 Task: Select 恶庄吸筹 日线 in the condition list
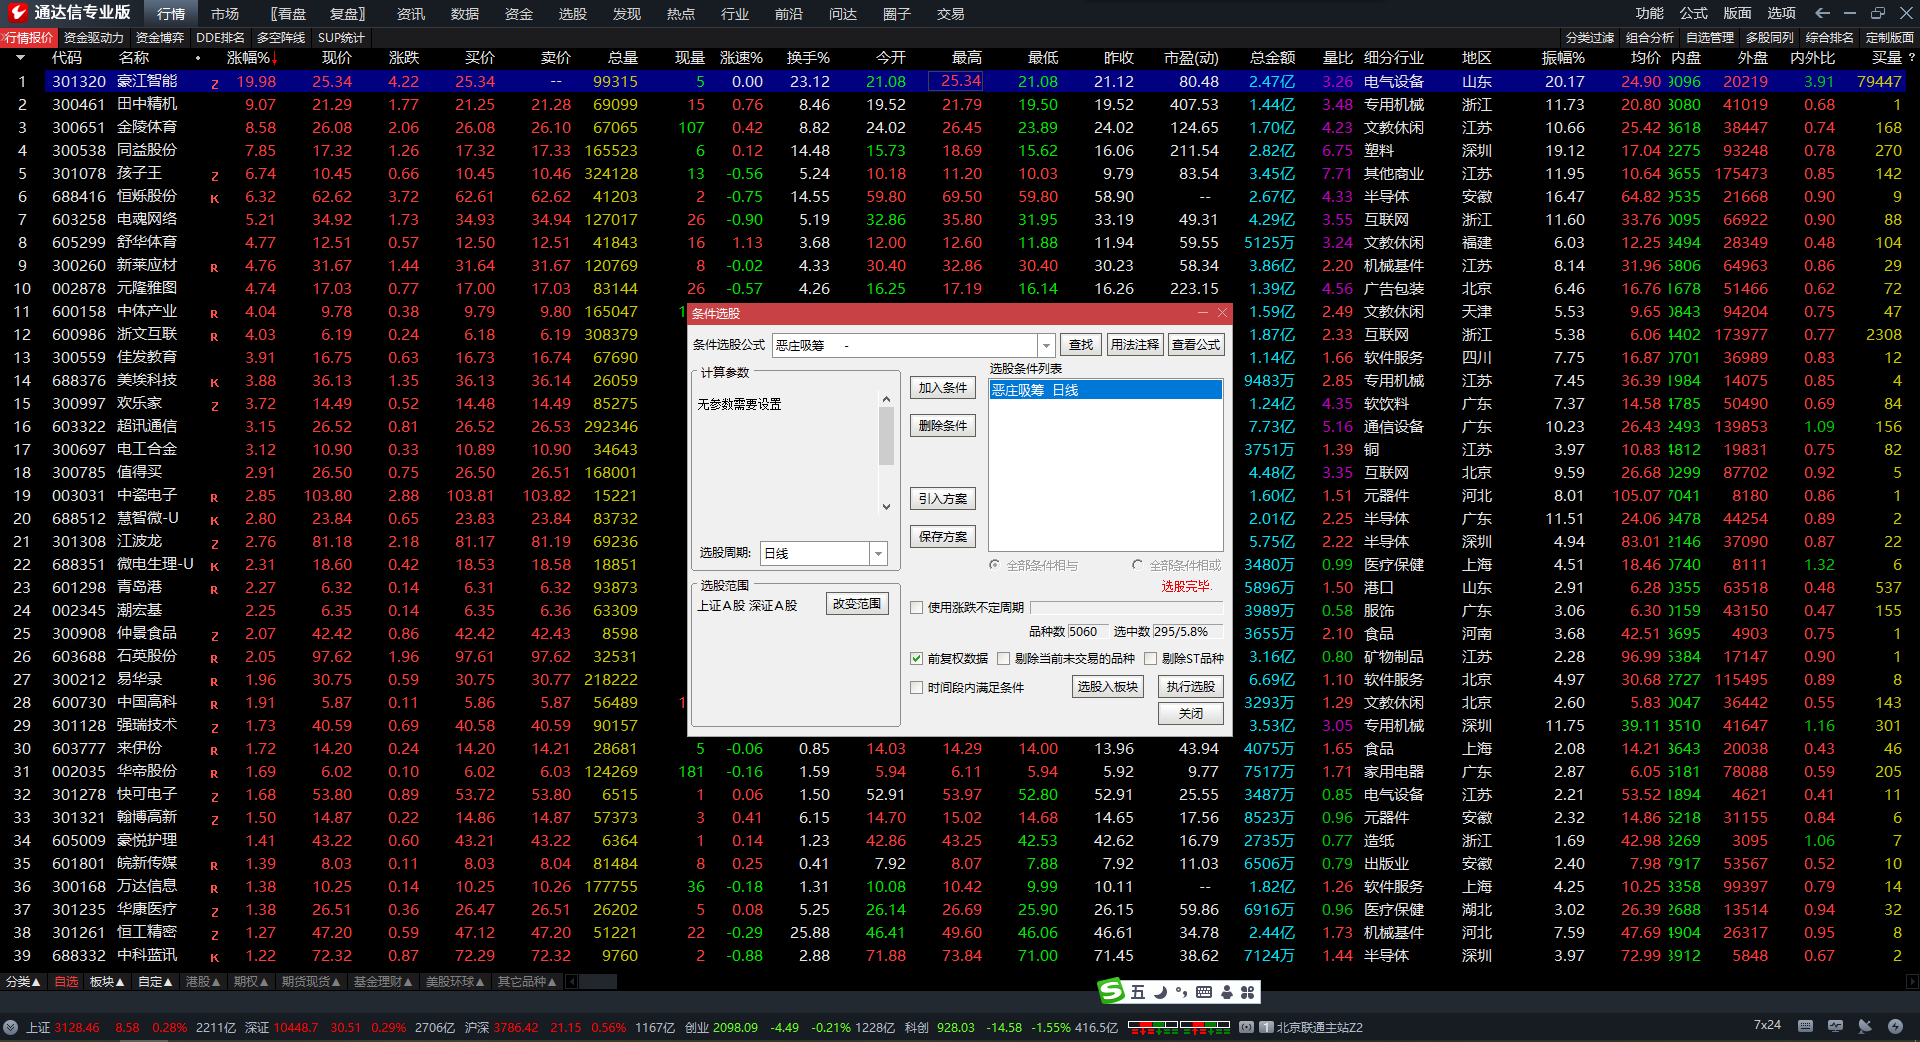(x=1105, y=390)
